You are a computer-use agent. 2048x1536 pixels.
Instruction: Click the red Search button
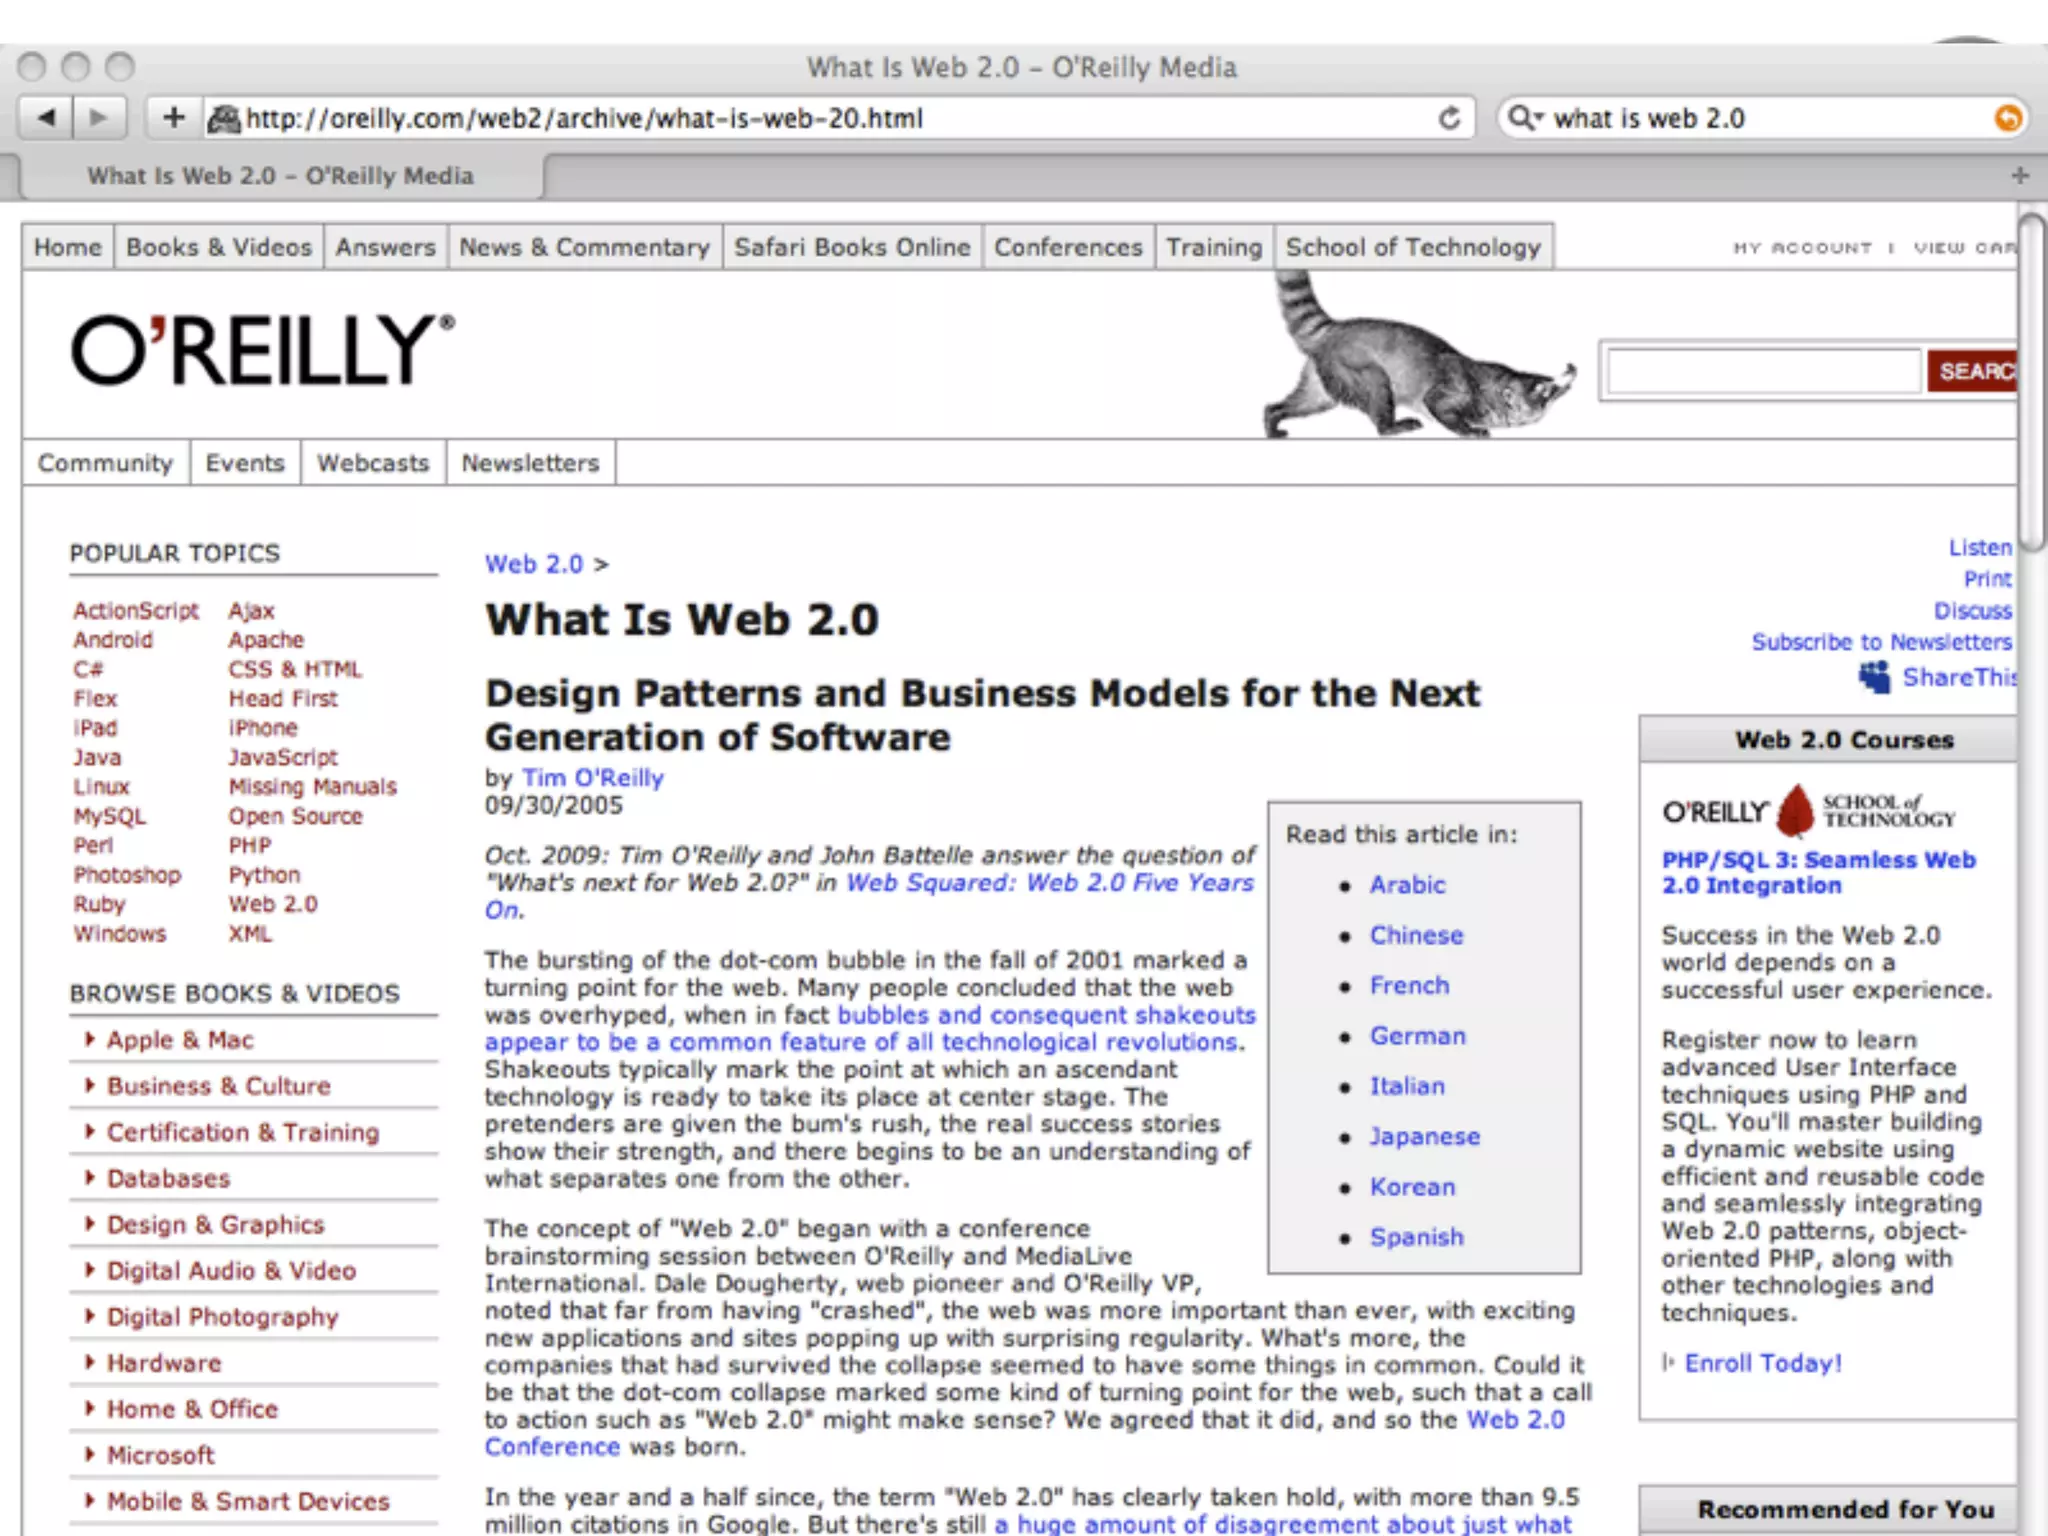click(1973, 371)
